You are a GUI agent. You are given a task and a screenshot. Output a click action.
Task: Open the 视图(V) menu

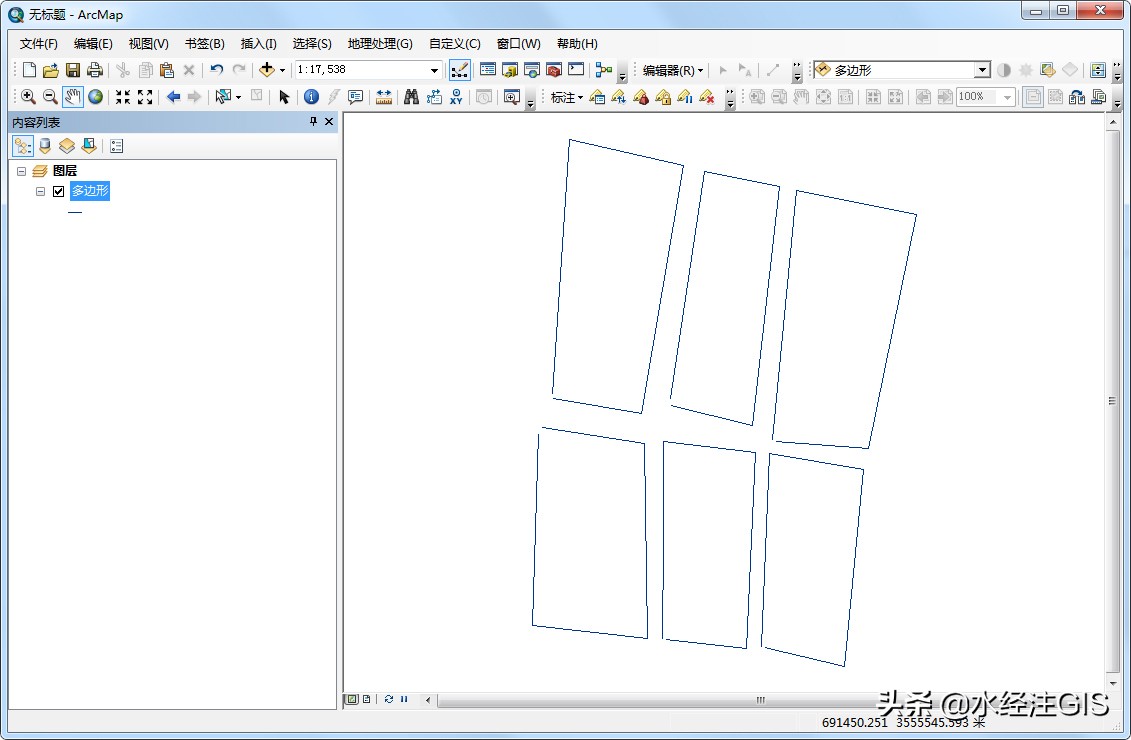149,44
